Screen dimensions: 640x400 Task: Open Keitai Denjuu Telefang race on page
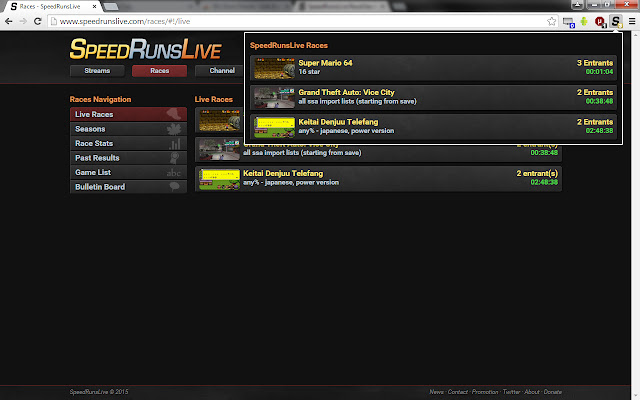pyautogui.click(x=378, y=178)
